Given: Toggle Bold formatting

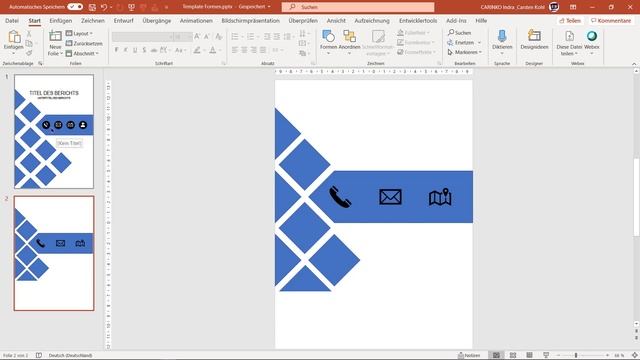Looking at the screenshot, I should click(x=116, y=50).
